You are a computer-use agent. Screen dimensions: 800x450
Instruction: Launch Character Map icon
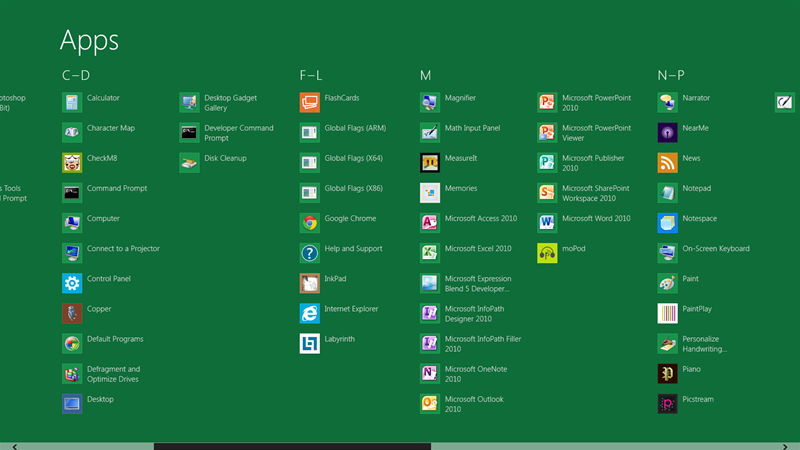tap(72, 133)
